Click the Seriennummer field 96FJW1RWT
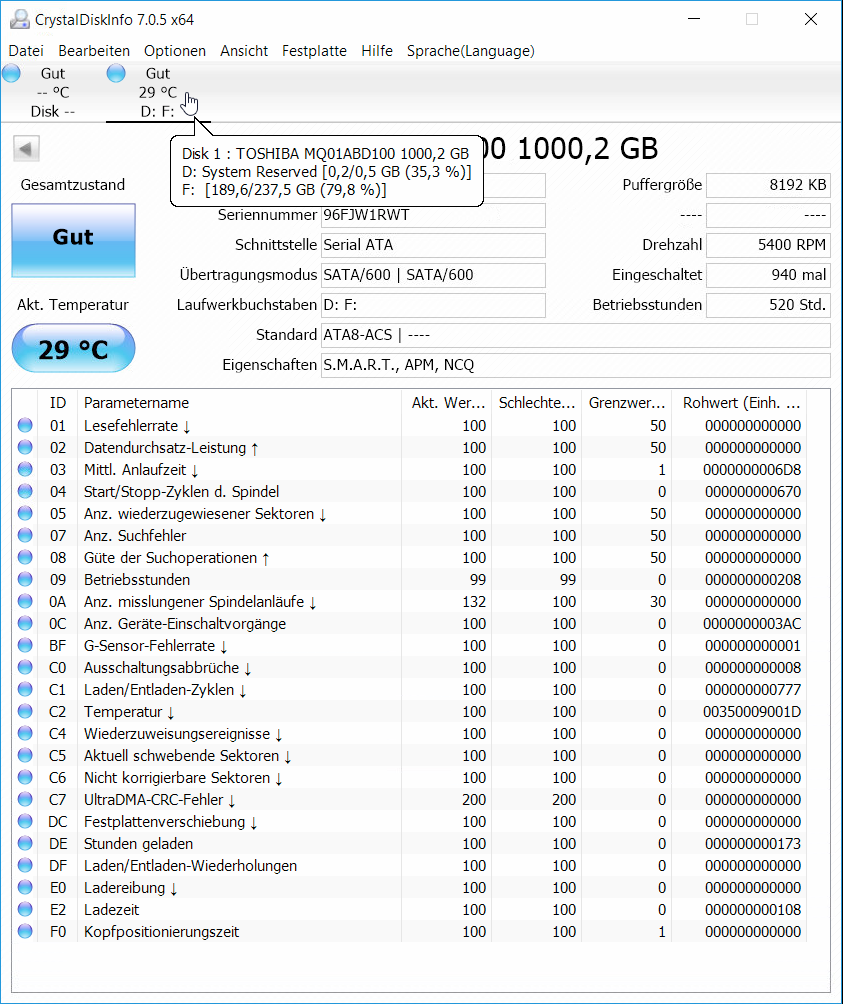 [433, 215]
